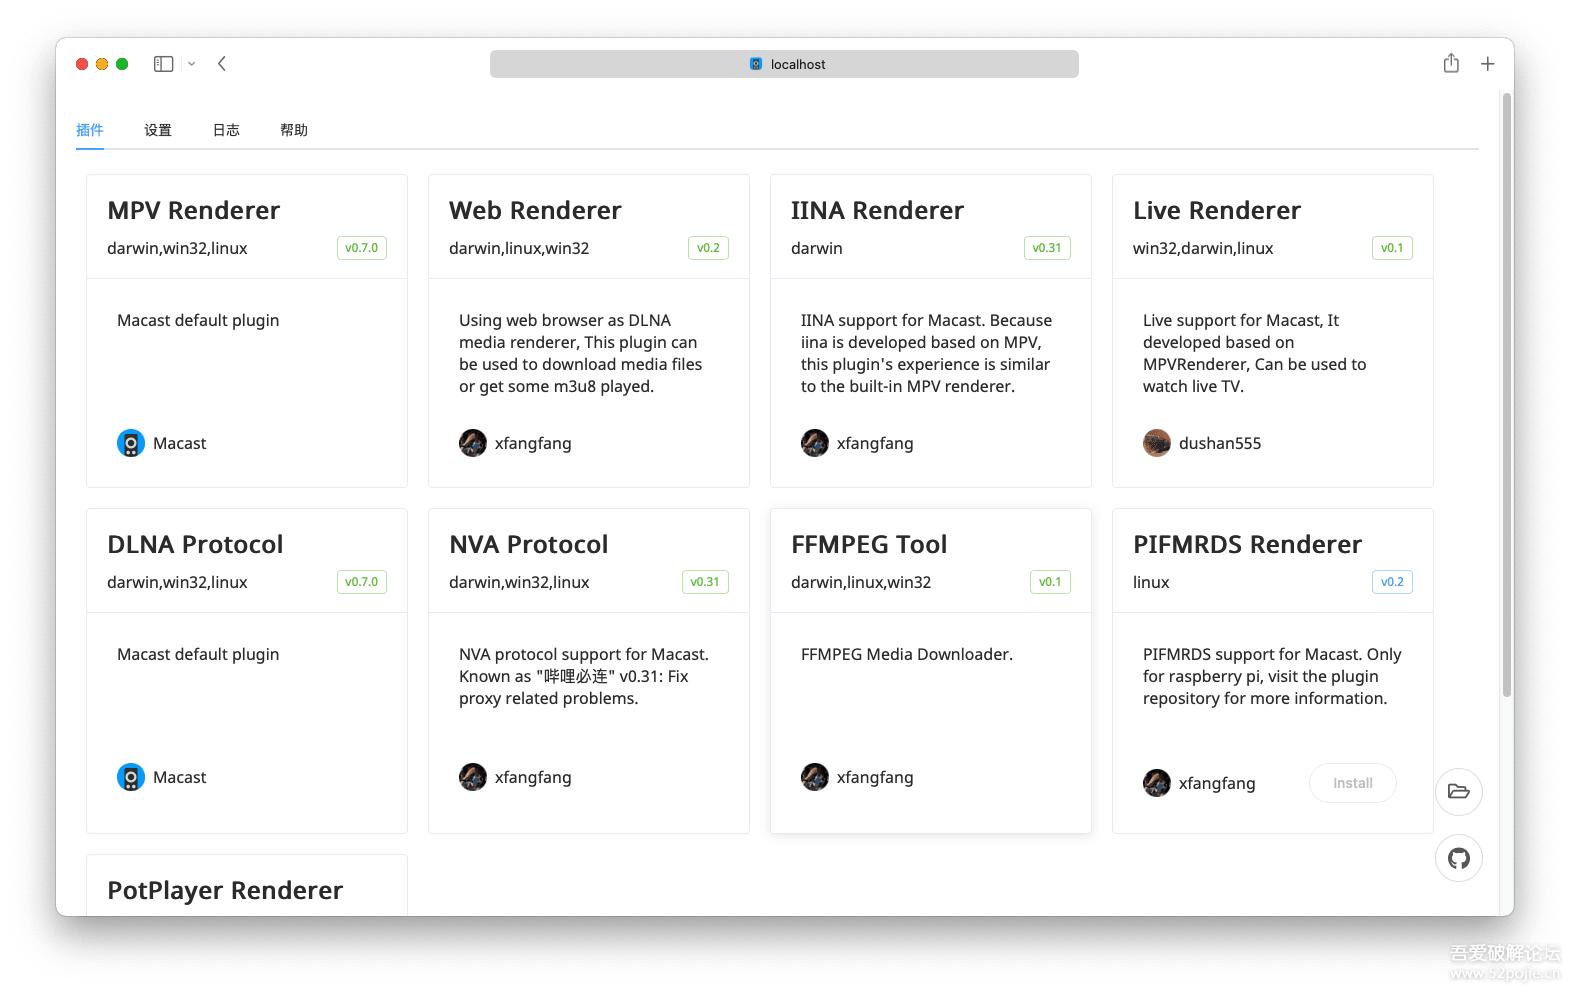
Task: Open the 日志 tab
Action: tap(226, 130)
